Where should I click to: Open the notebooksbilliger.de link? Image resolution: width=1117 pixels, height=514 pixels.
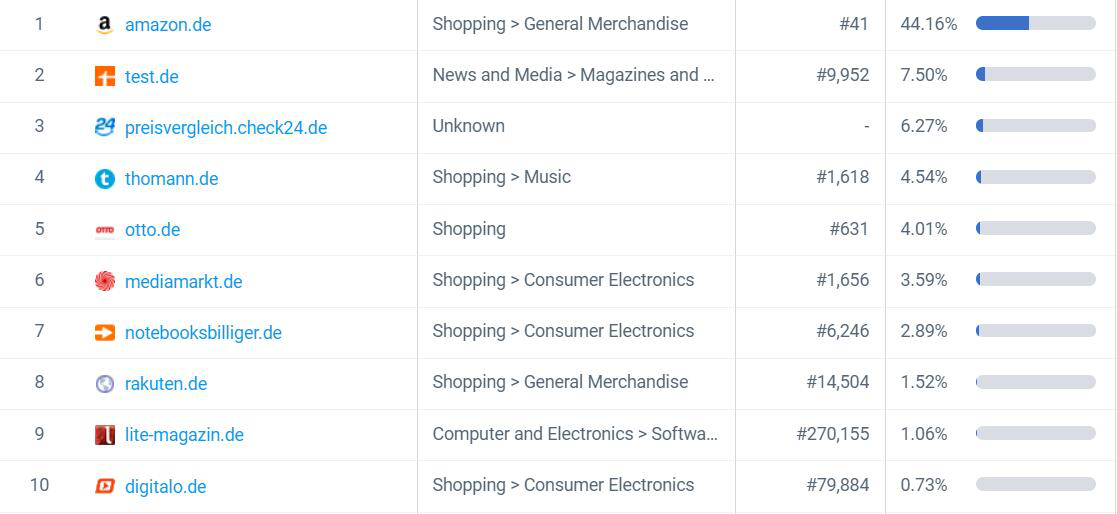click(x=203, y=332)
